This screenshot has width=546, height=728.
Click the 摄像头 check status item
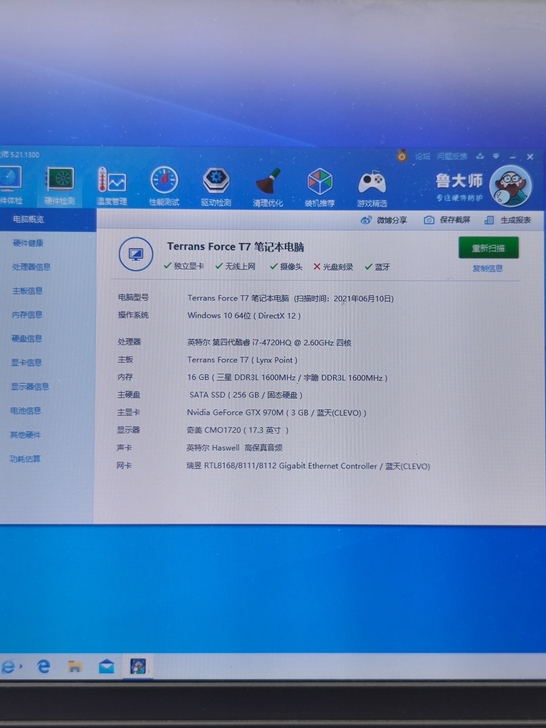tap(286, 266)
